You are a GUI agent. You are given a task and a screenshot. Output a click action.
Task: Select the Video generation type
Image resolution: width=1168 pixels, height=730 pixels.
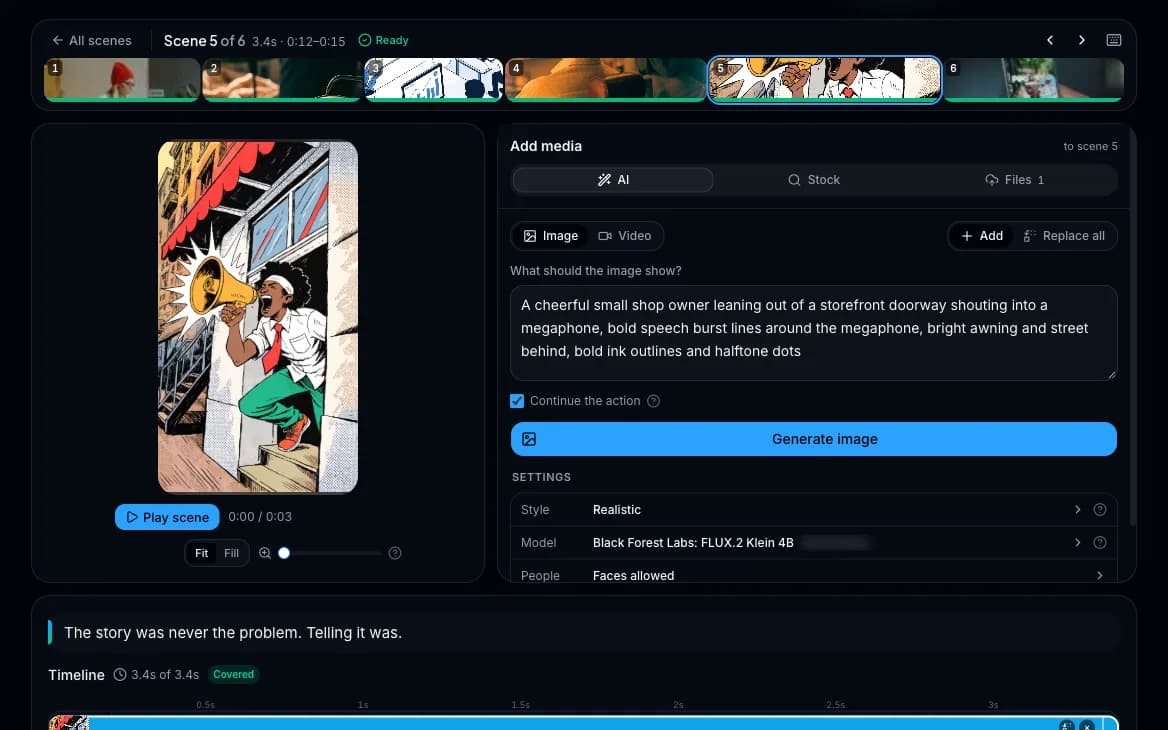pos(625,236)
